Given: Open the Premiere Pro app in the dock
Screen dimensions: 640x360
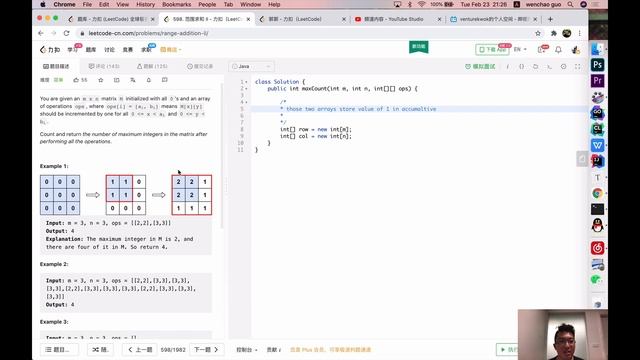Looking at the screenshot, I should point(598,80).
